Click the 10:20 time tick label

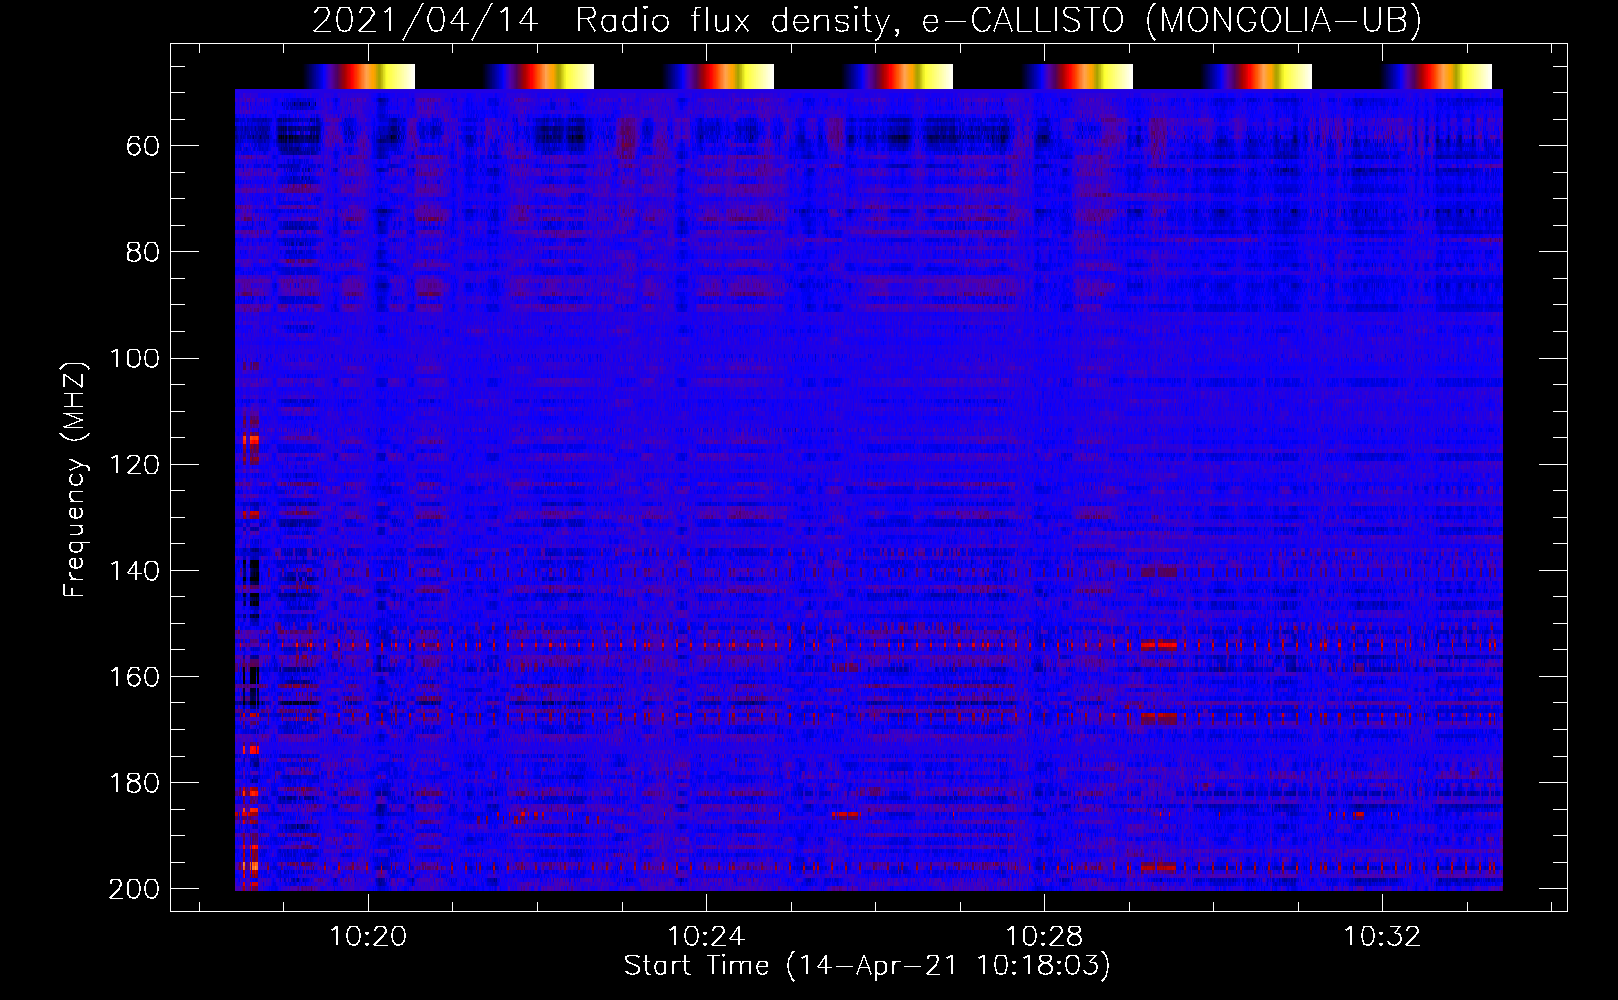369,936
